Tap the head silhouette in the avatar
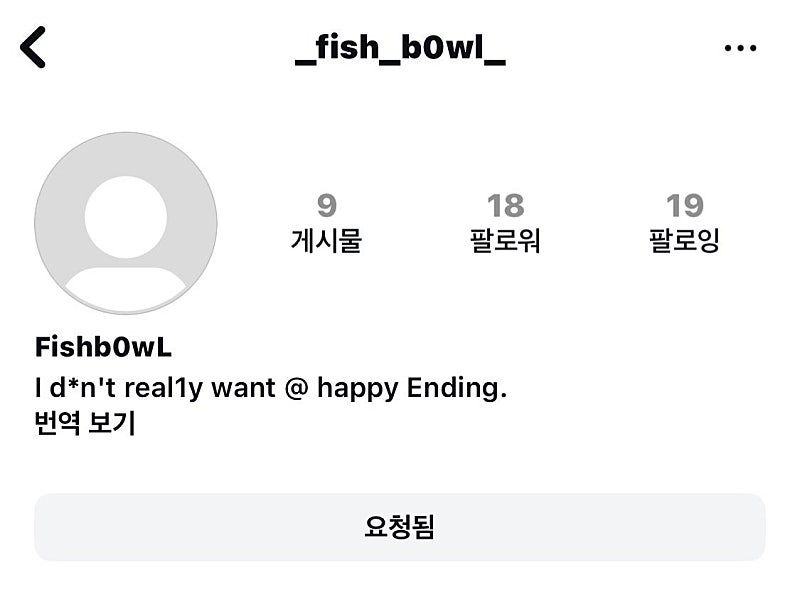Image resolution: width=800 pixels, height=592 pixels. pos(126,216)
